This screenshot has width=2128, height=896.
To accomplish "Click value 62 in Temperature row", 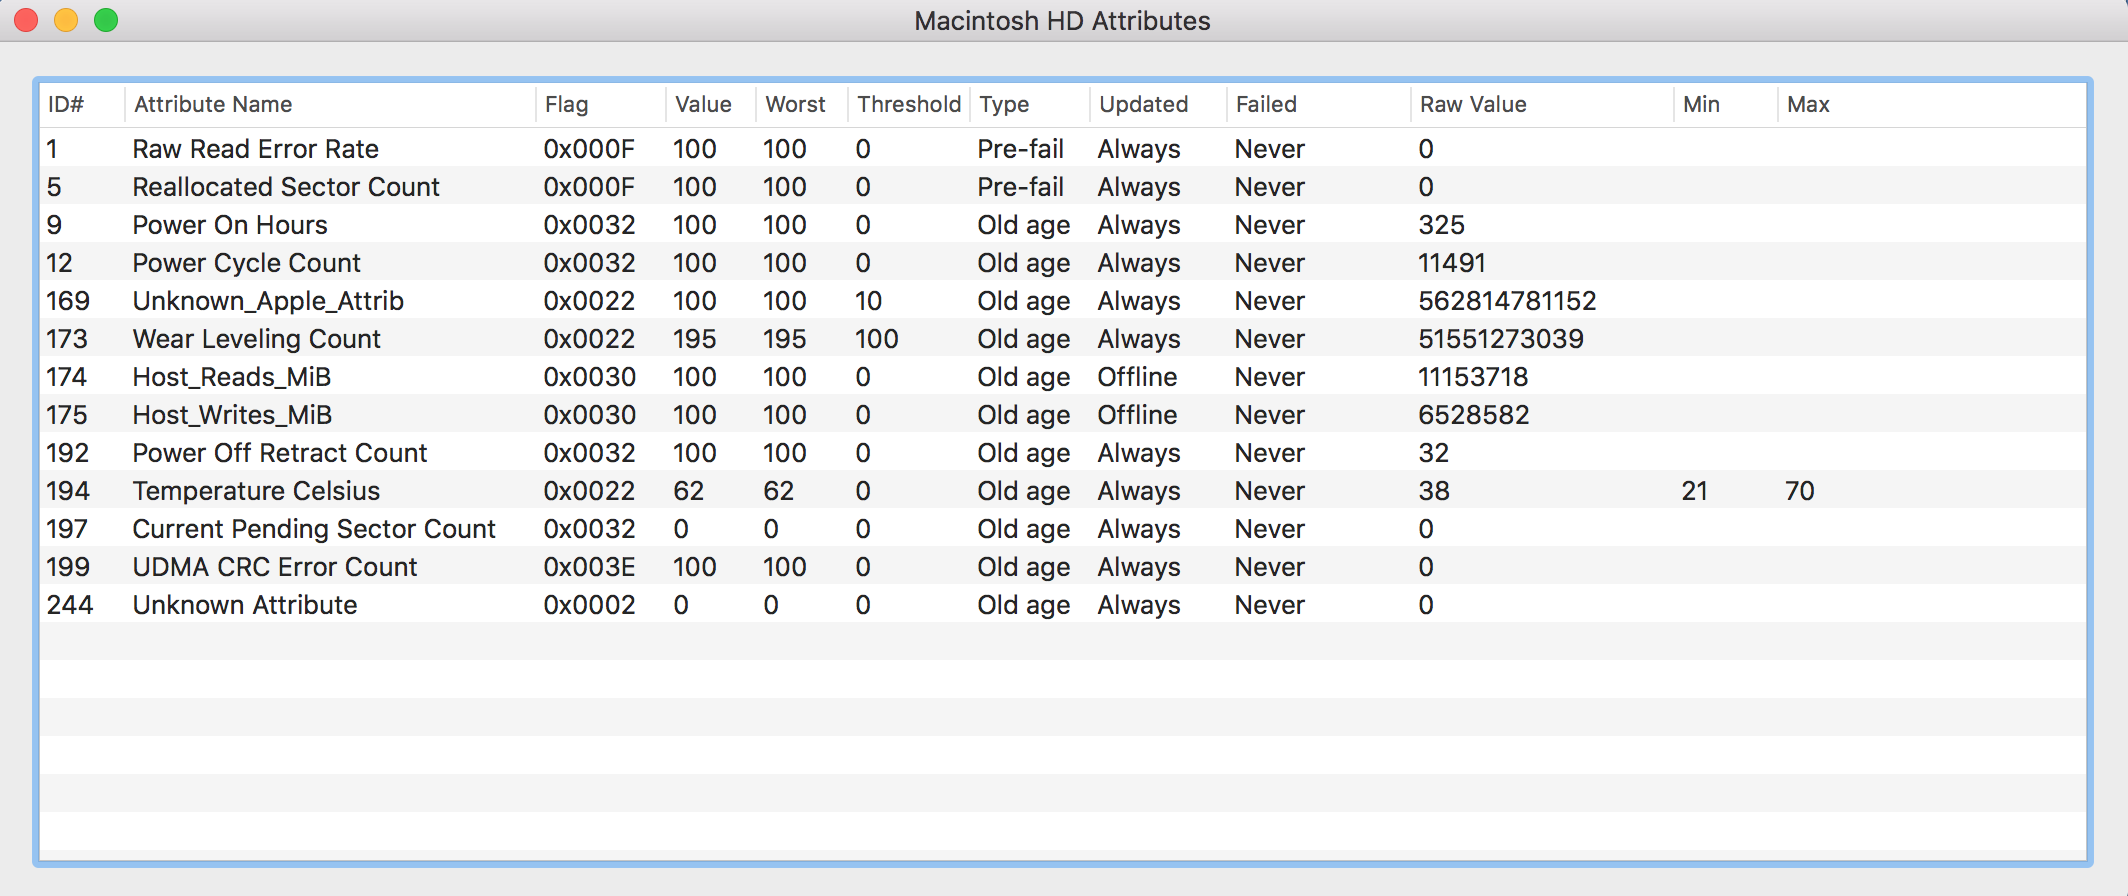I will [688, 491].
